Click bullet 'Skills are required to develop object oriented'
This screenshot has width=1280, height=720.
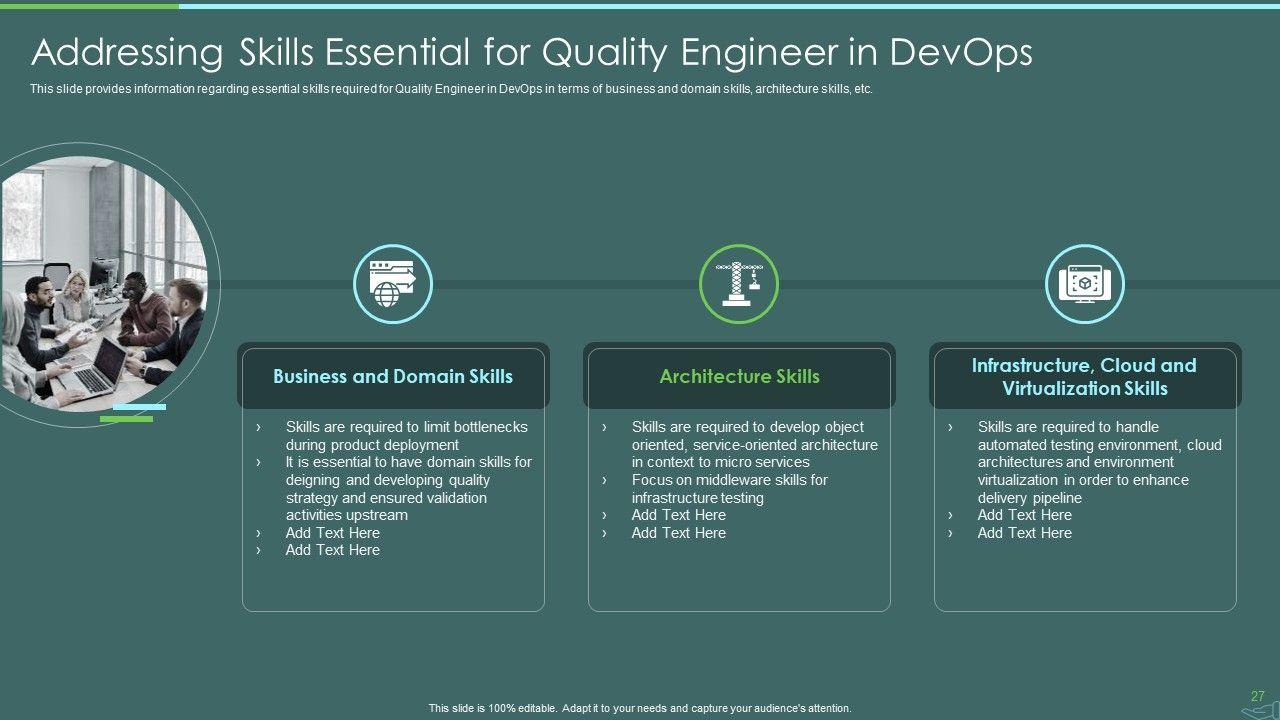point(754,444)
